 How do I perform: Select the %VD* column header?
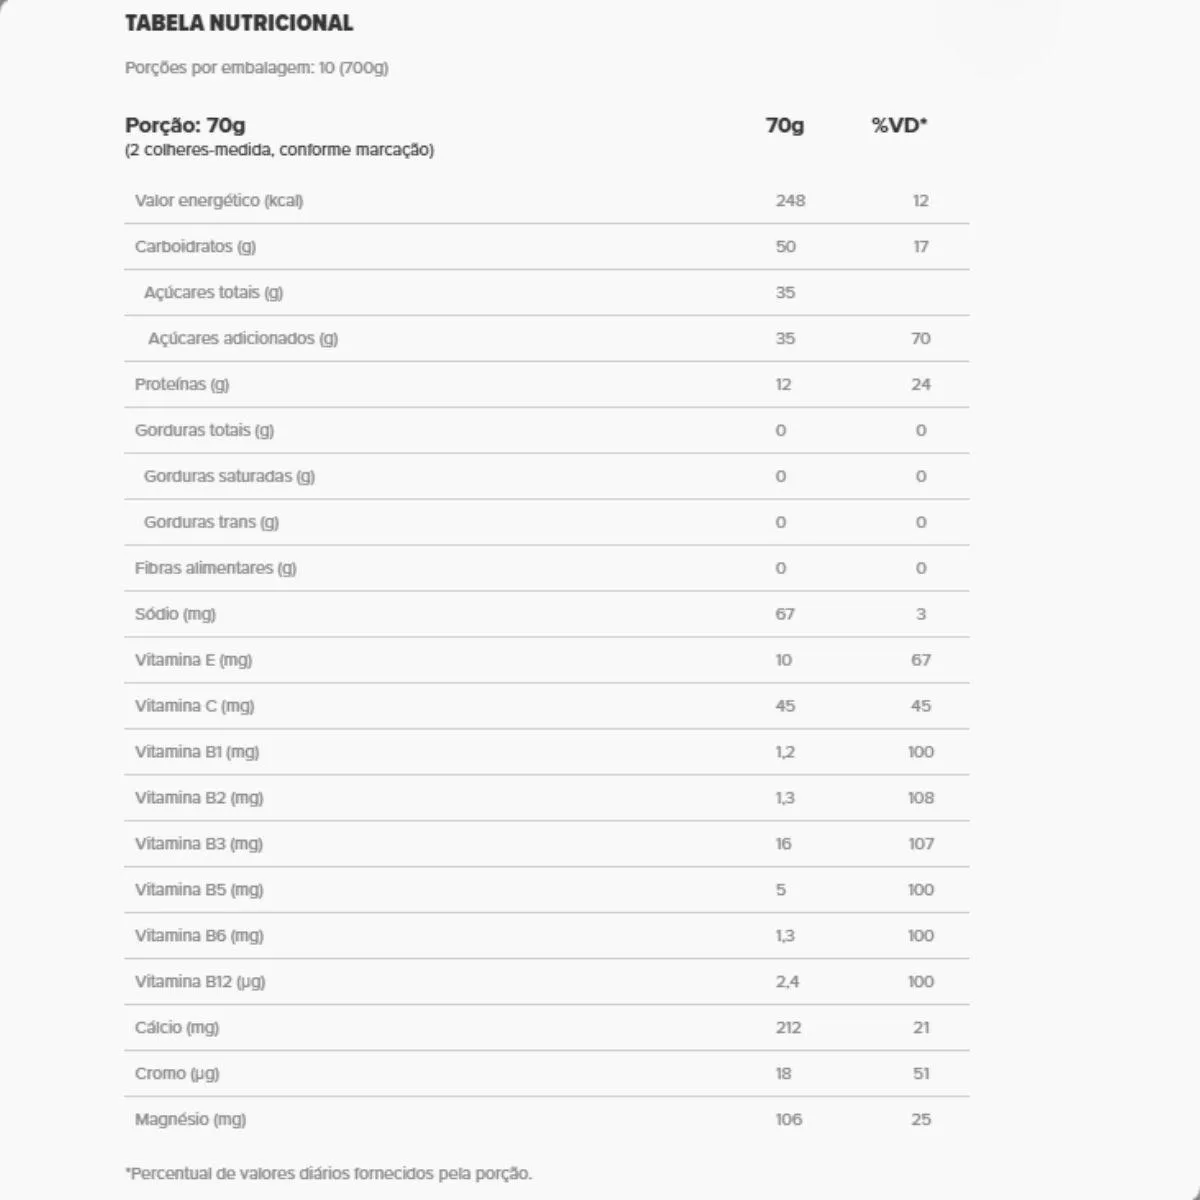coord(899,125)
